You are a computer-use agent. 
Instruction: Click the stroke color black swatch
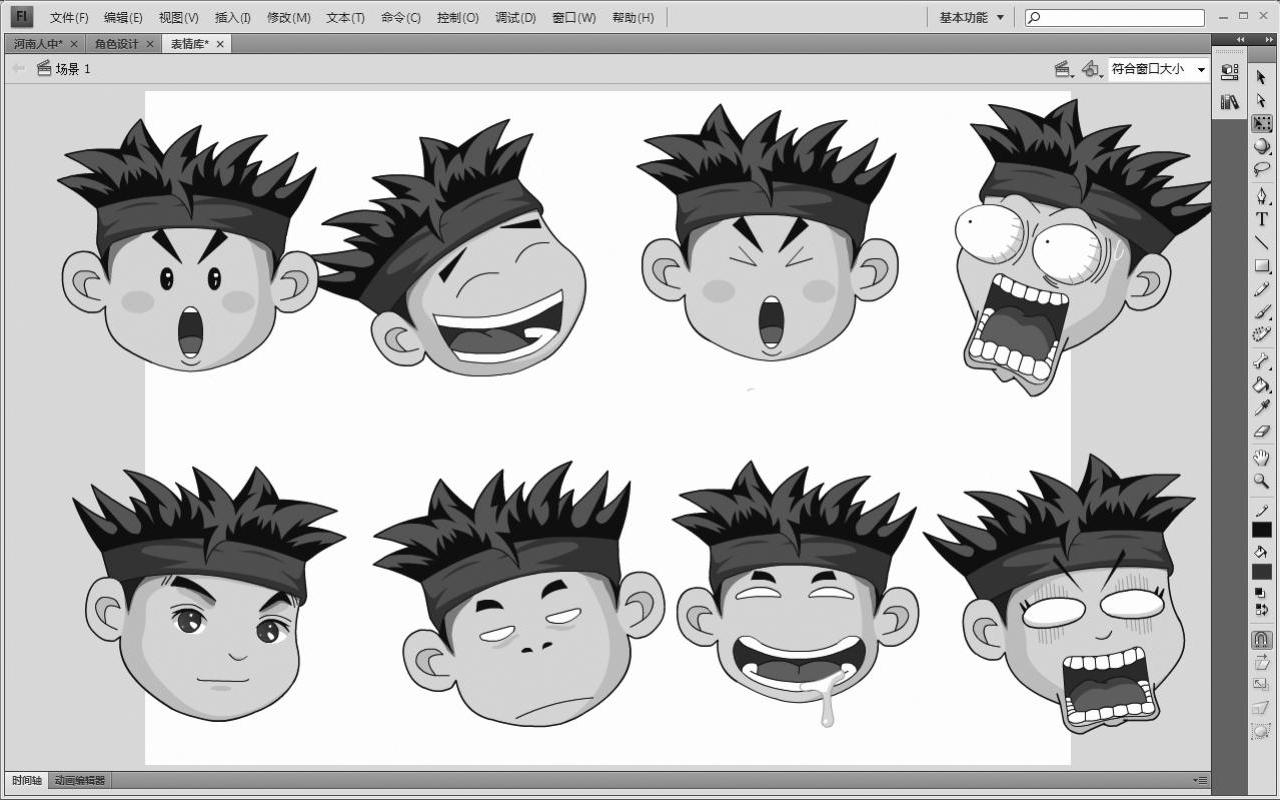1261,529
